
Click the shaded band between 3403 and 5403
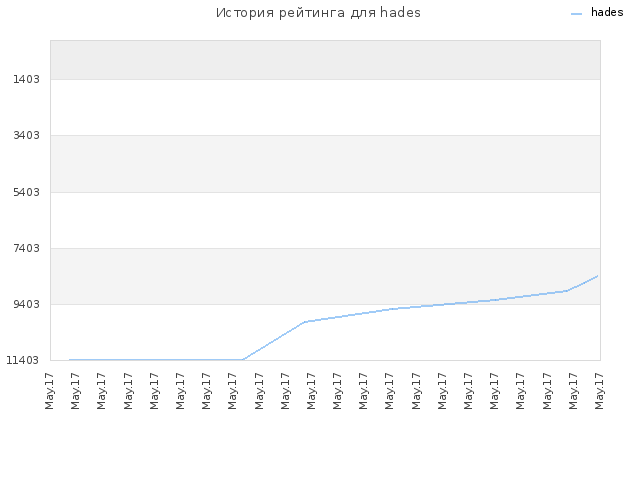(x=325, y=164)
